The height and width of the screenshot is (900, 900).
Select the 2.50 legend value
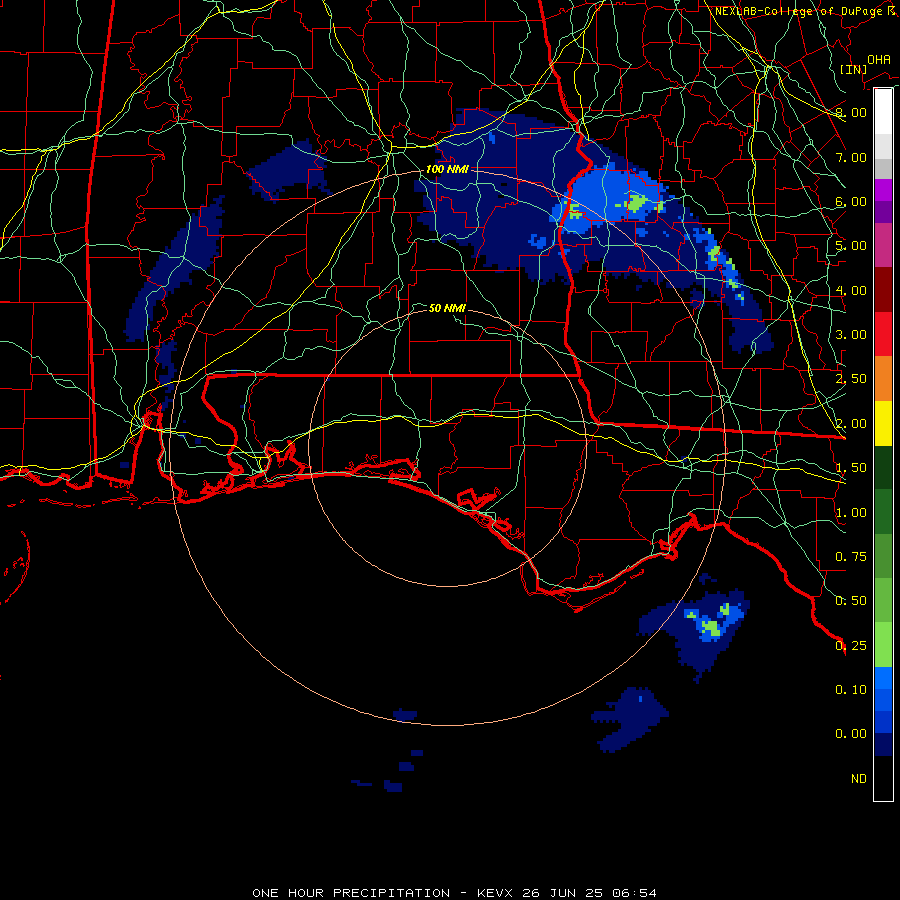(x=851, y=379)
